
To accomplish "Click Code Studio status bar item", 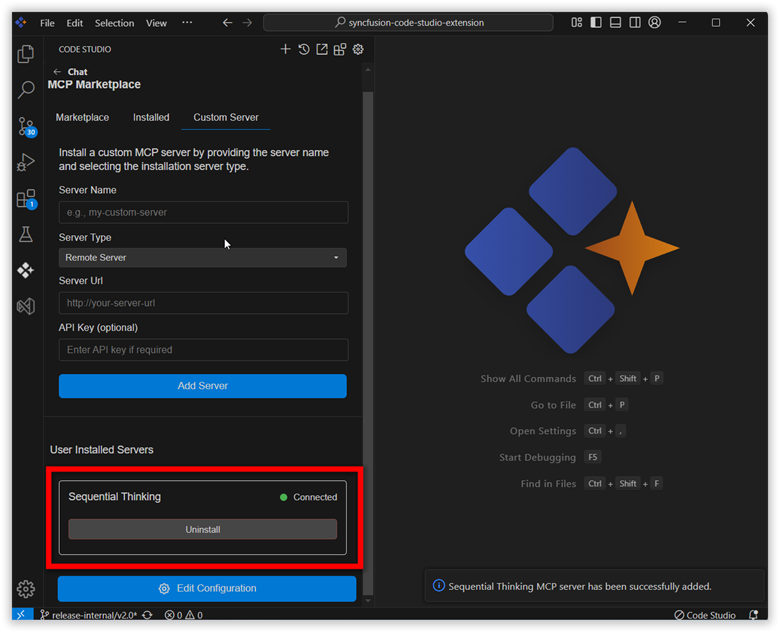I will pyautogui.click(x=704, y=615).
